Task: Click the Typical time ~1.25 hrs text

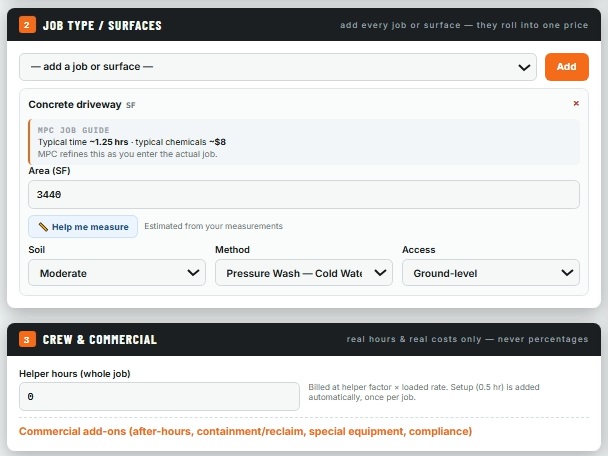Action: [x=83, y=142]
